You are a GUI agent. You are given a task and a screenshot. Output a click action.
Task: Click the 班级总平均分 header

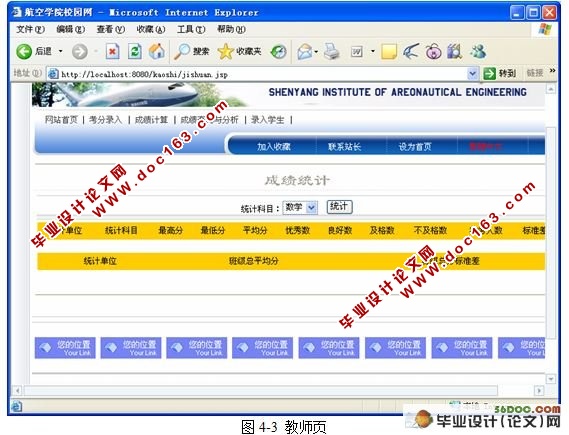(x=254, y=261)
